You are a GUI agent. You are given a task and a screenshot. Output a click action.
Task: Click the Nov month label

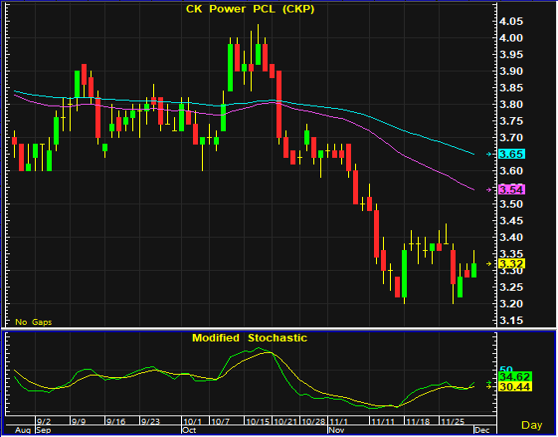[x=337, y=430]
